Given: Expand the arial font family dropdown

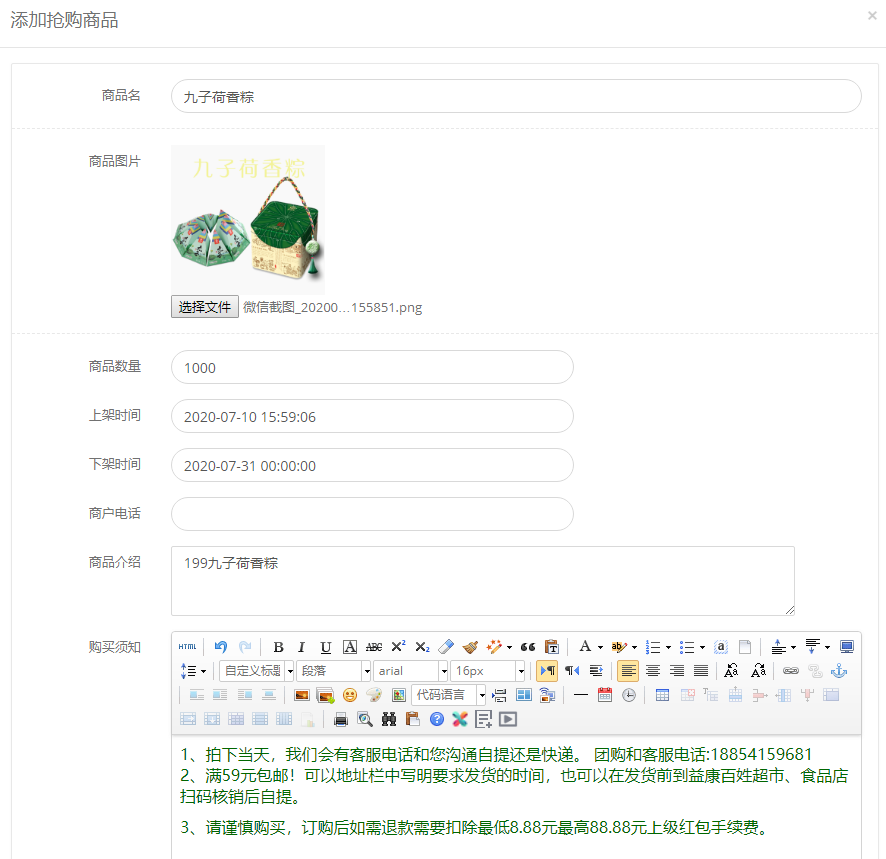Looking at the screenshot, I should click(443, 671).
